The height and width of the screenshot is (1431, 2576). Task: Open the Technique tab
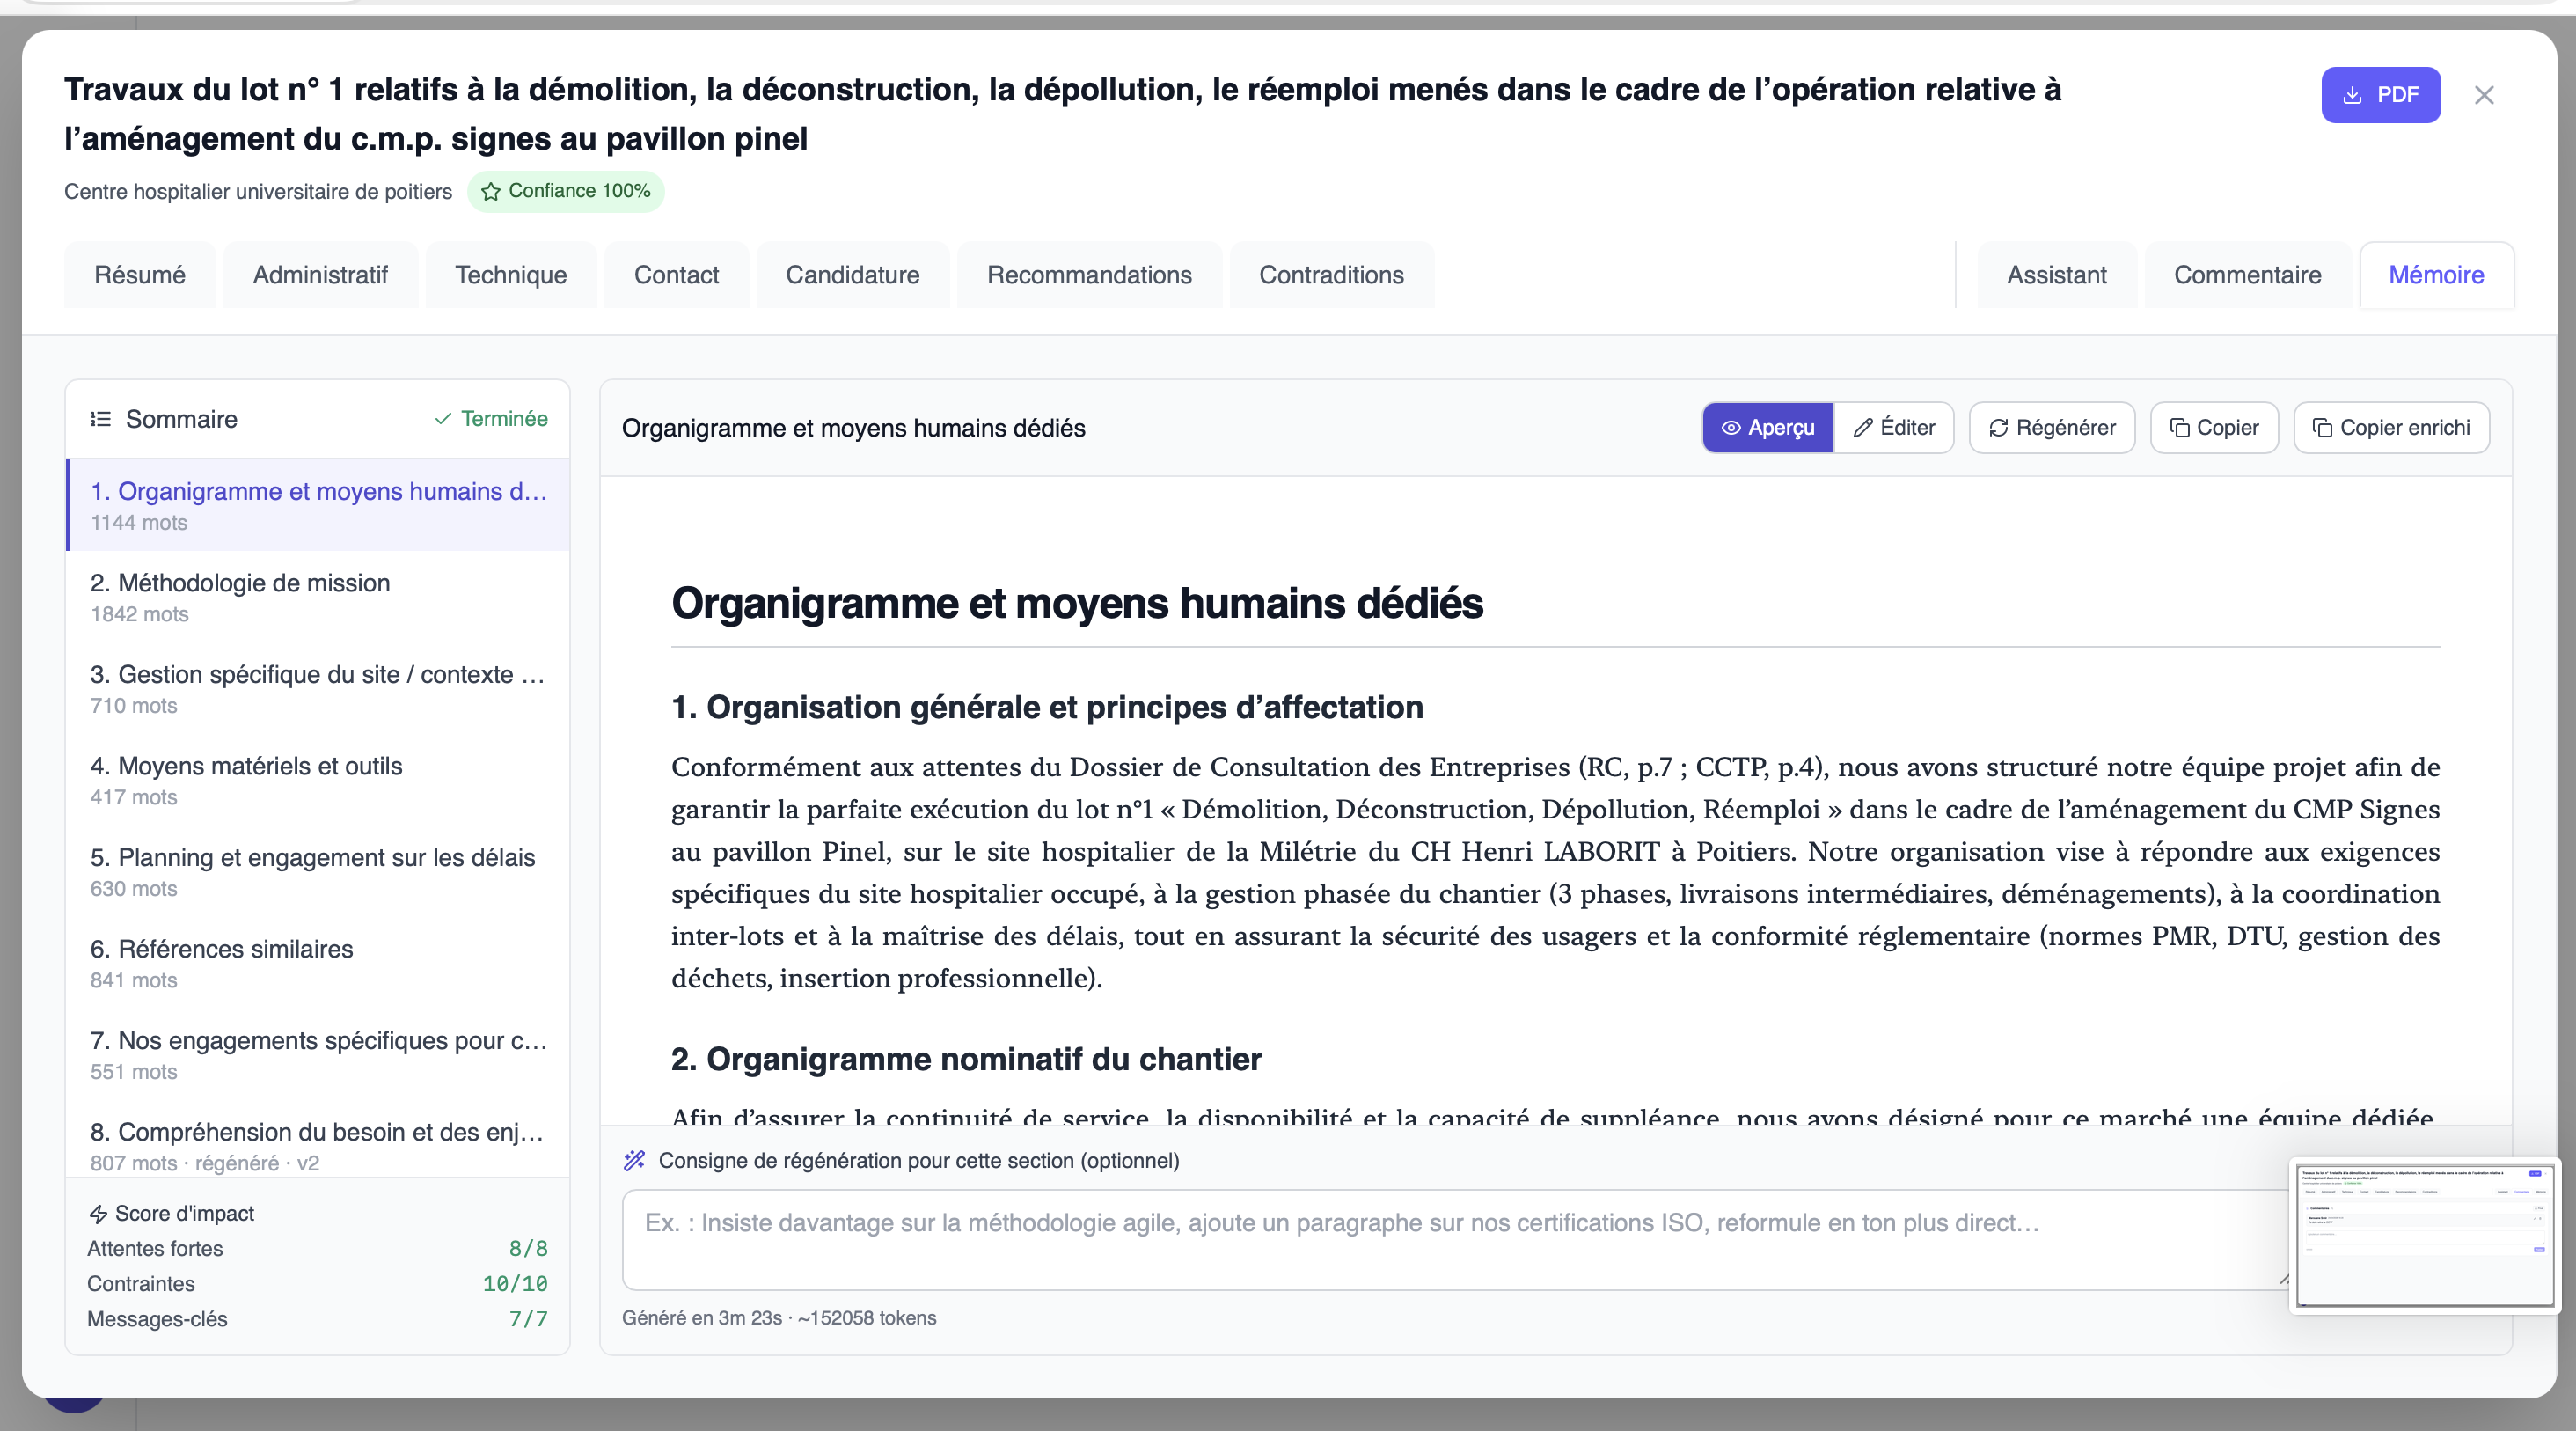[511, 275]
